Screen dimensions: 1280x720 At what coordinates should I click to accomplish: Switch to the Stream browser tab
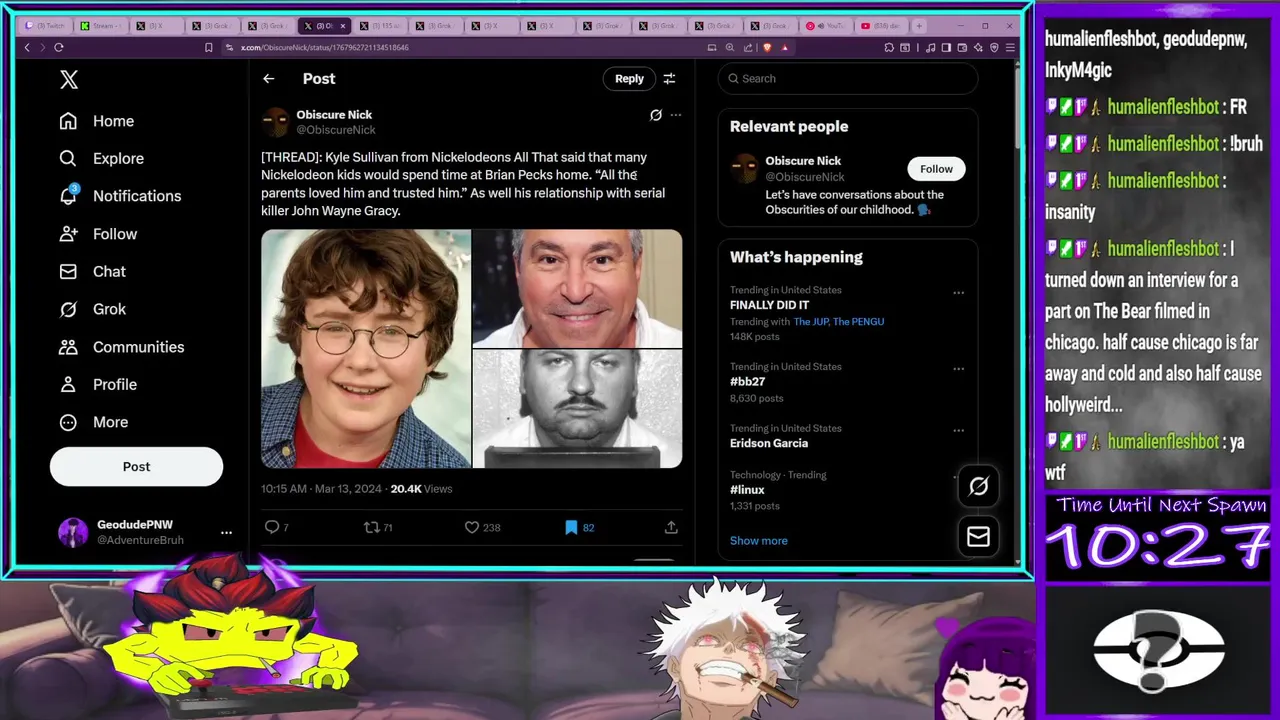click(x=99, y=26)
